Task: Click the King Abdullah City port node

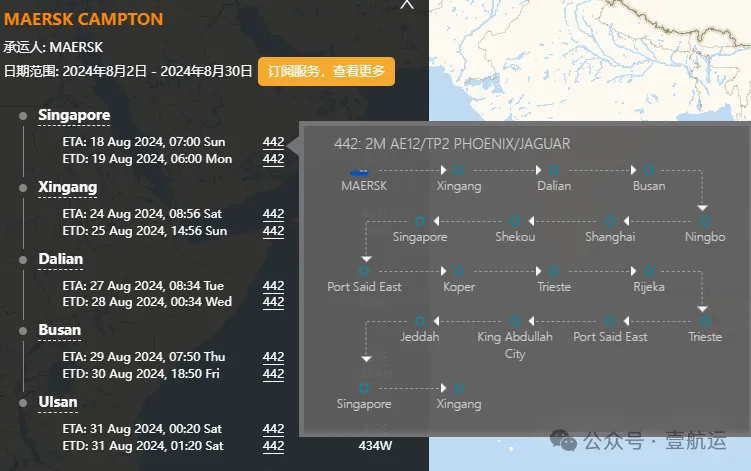Action: (515, 321)
